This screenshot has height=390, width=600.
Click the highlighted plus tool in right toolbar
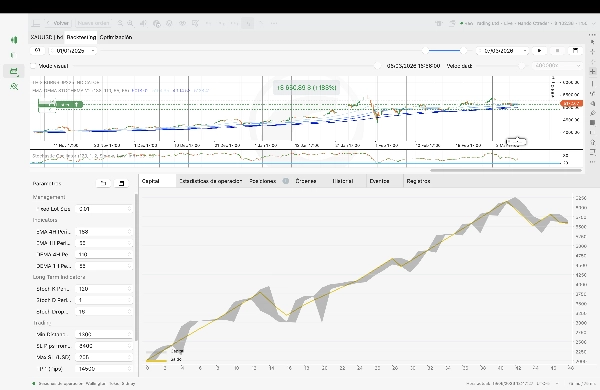(592, 71)
